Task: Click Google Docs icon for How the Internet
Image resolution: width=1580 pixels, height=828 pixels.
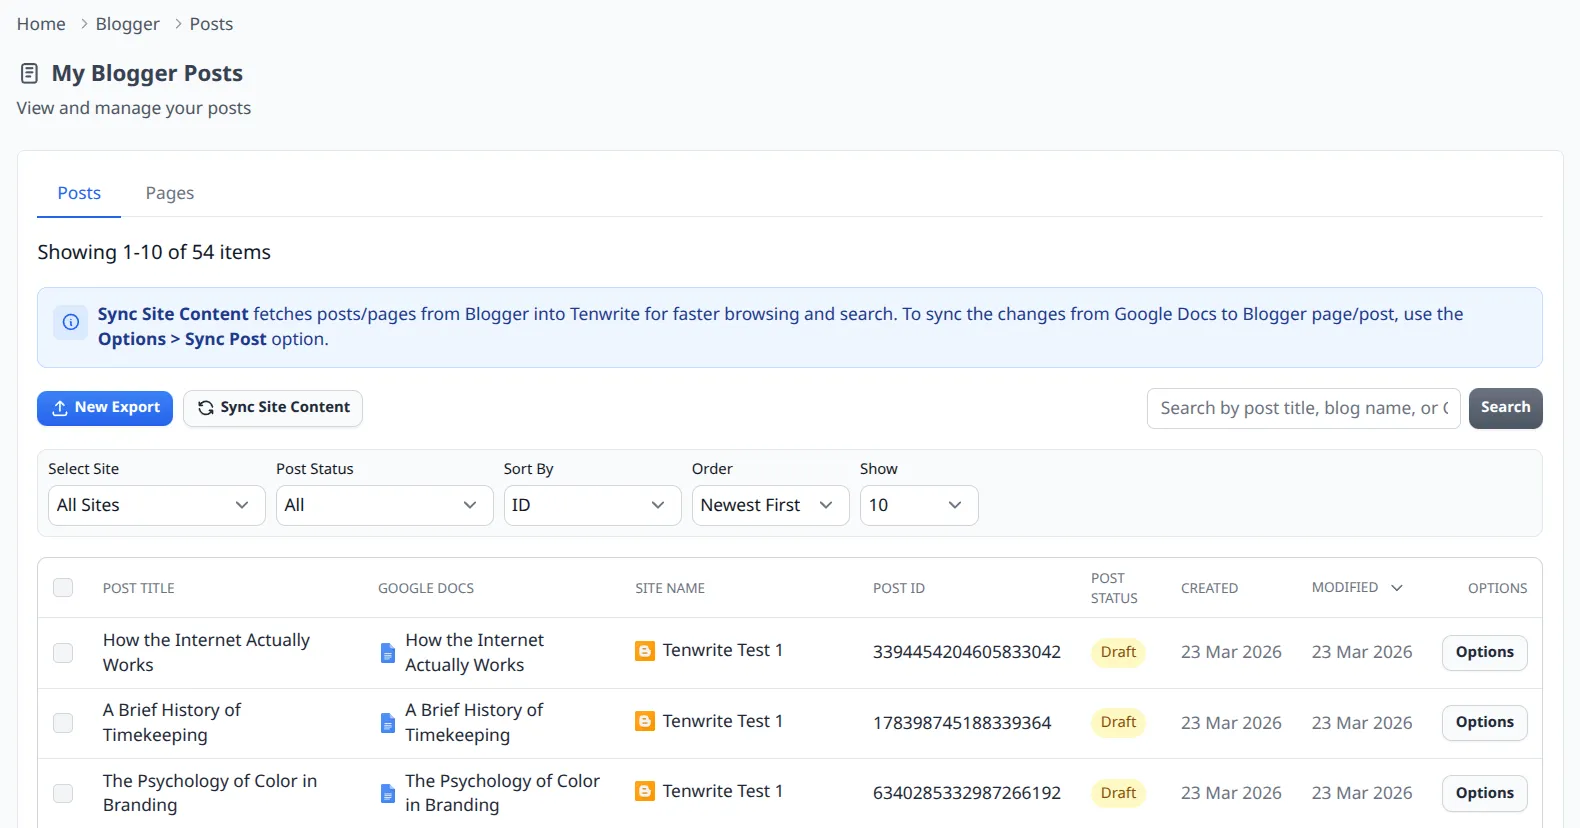Action: 388,653
